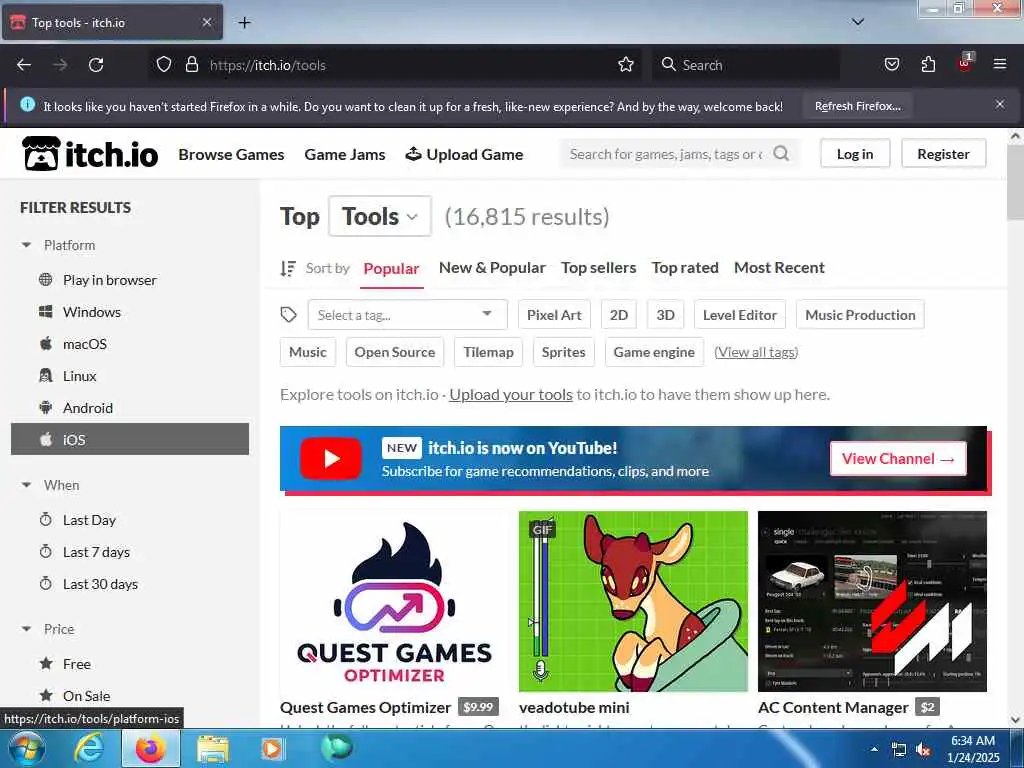Open the tracking protection shield icon
1024x768 pixels.
click(x=164, y=65)
